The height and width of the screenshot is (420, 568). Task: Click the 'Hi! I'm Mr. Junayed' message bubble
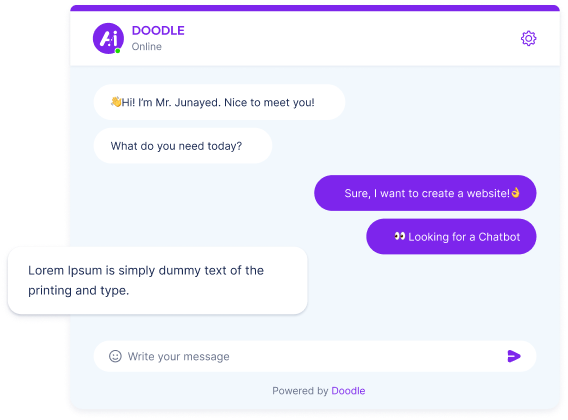[x=219, y=102]
